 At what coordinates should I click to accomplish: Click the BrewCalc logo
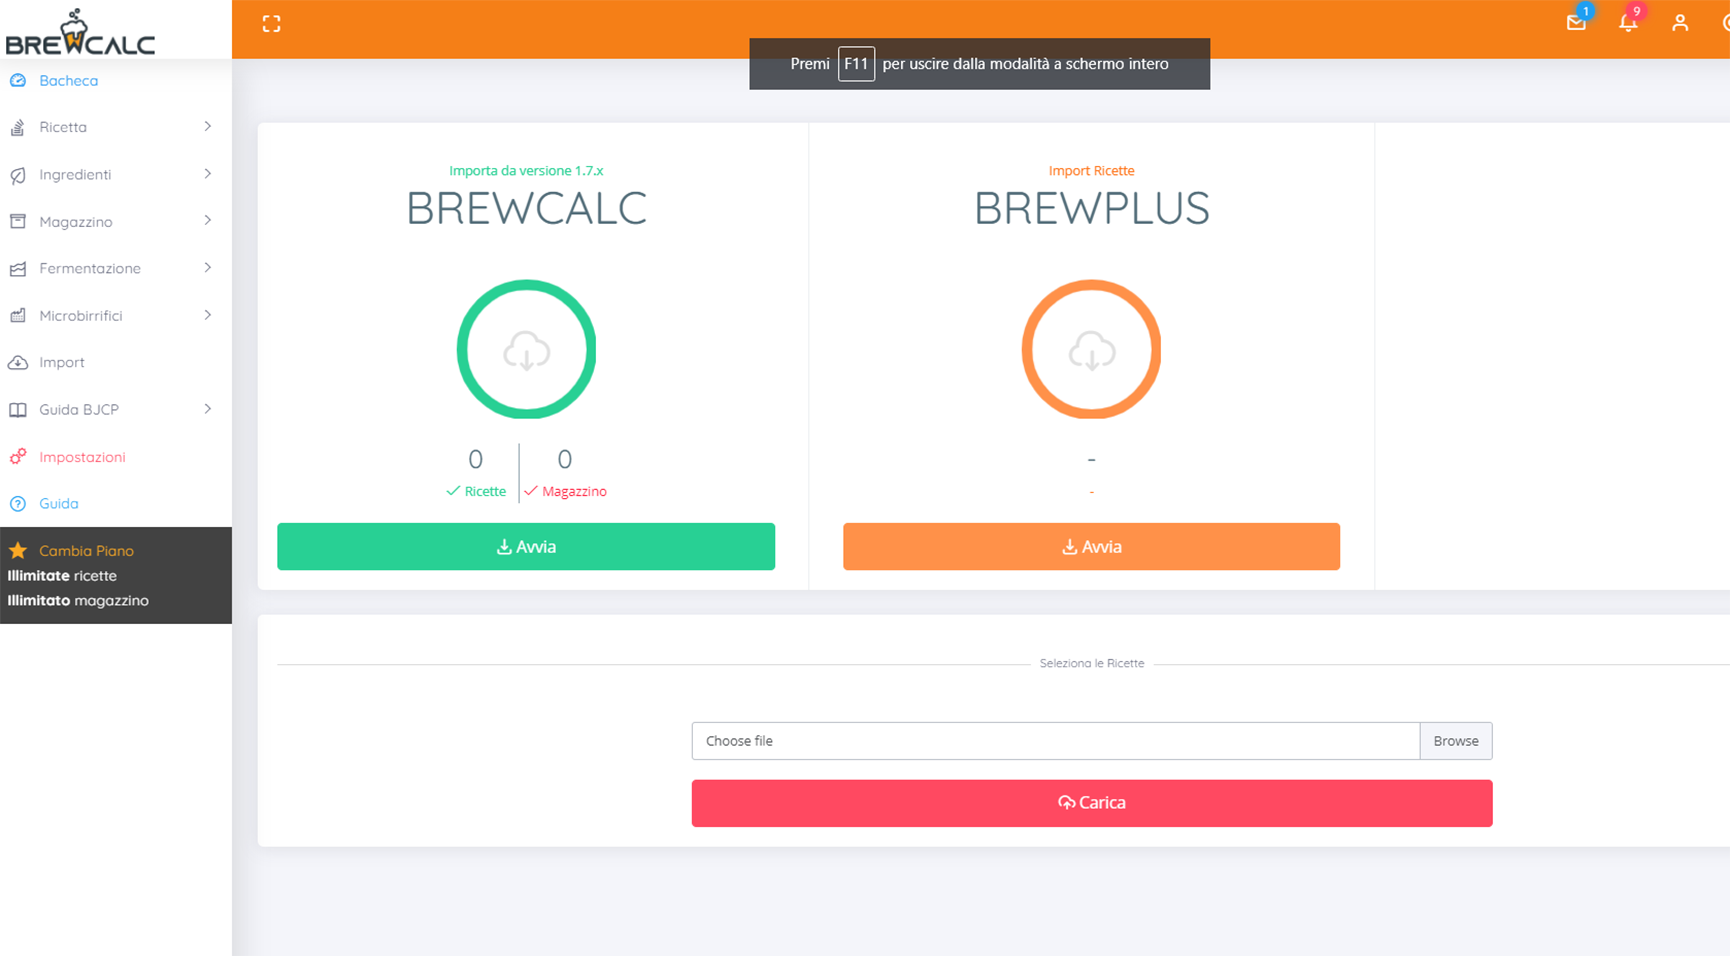point(80,32)
